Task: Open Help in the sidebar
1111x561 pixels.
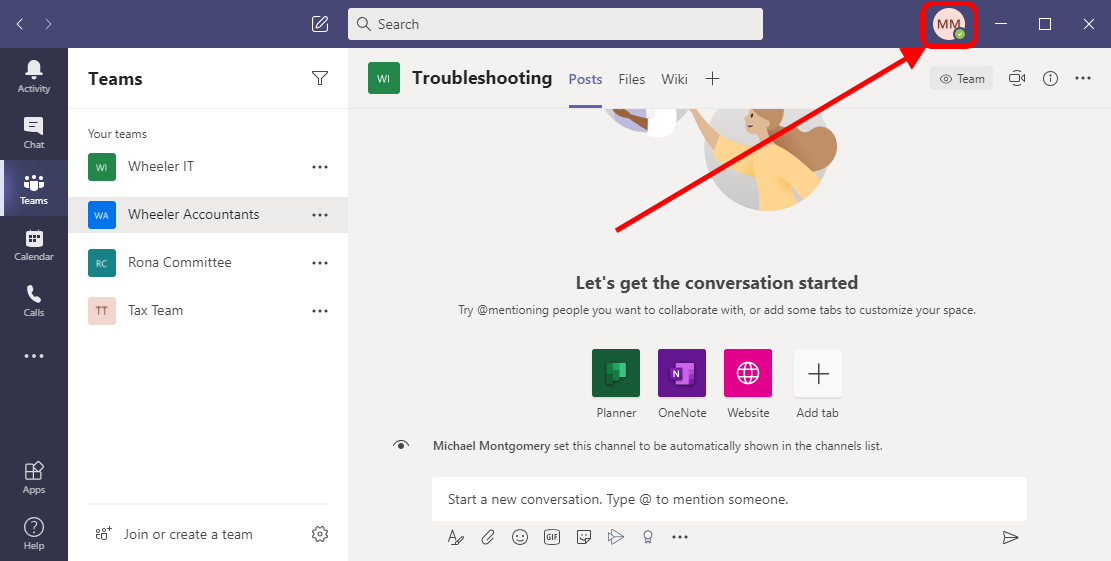Action: pos(33,533)
